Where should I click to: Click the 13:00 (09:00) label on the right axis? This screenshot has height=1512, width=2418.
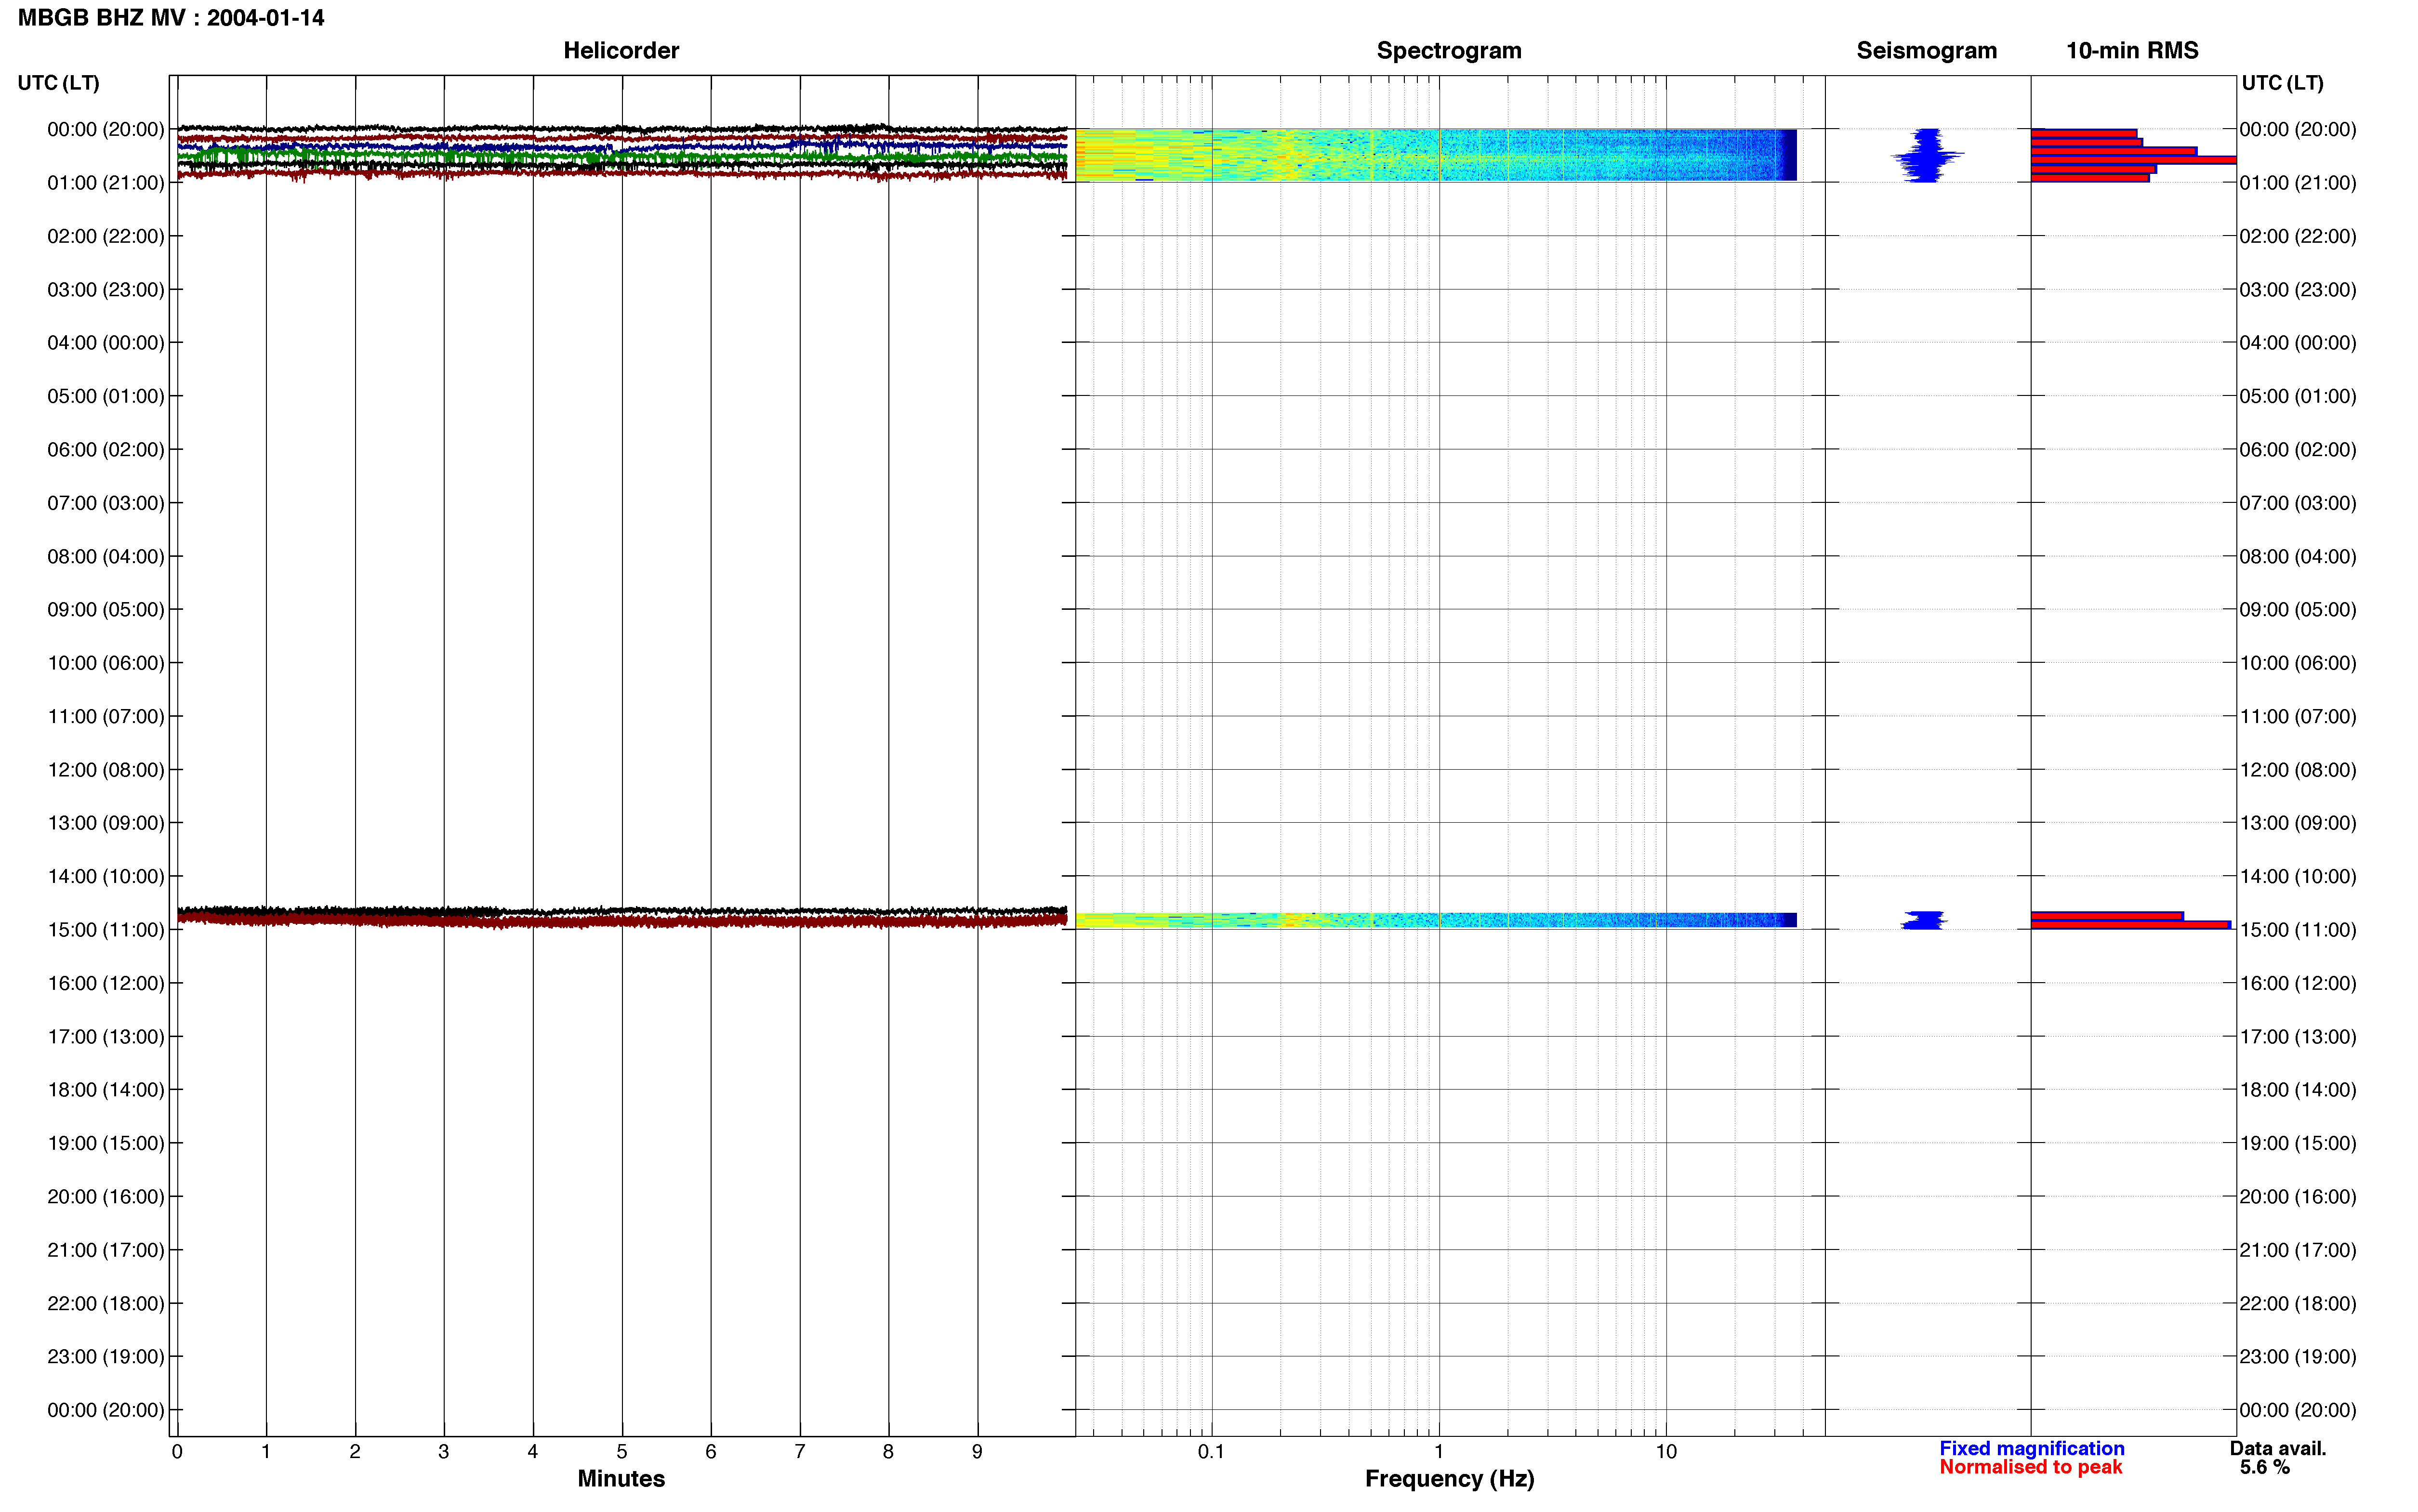2298,823
